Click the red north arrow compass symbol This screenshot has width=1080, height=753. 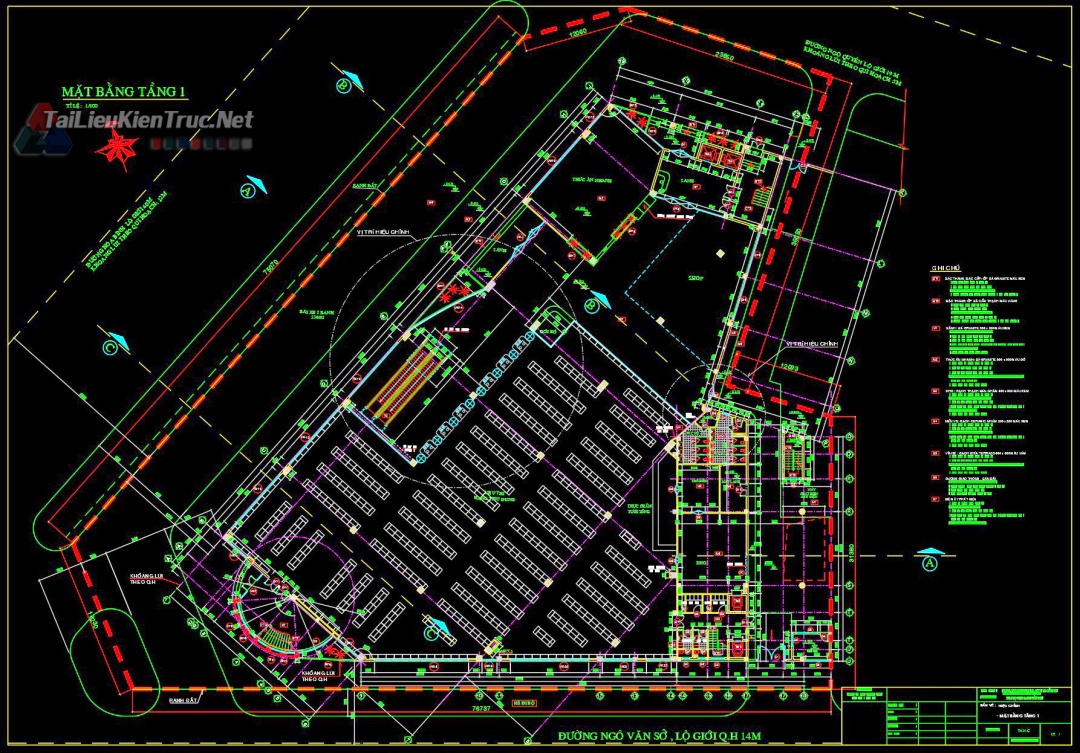click(116, 148)
